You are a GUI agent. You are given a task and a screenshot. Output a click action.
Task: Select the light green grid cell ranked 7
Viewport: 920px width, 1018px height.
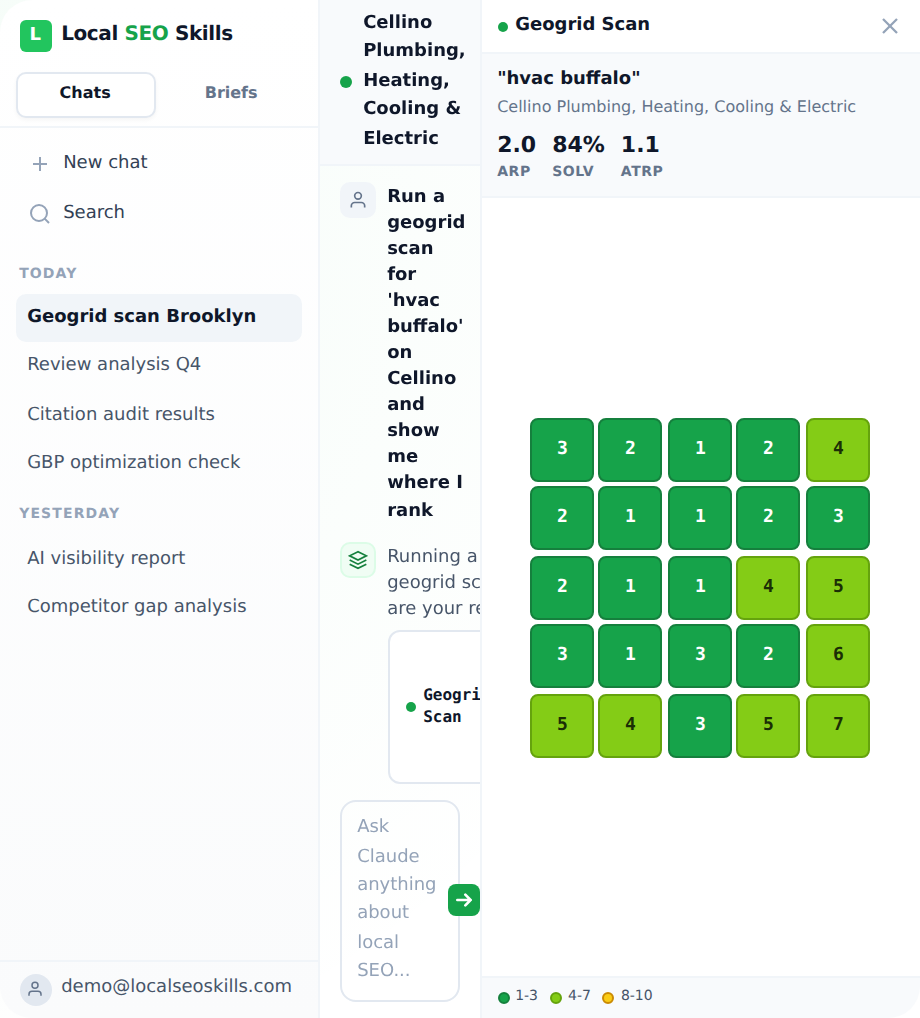click(x=838, y=725)
